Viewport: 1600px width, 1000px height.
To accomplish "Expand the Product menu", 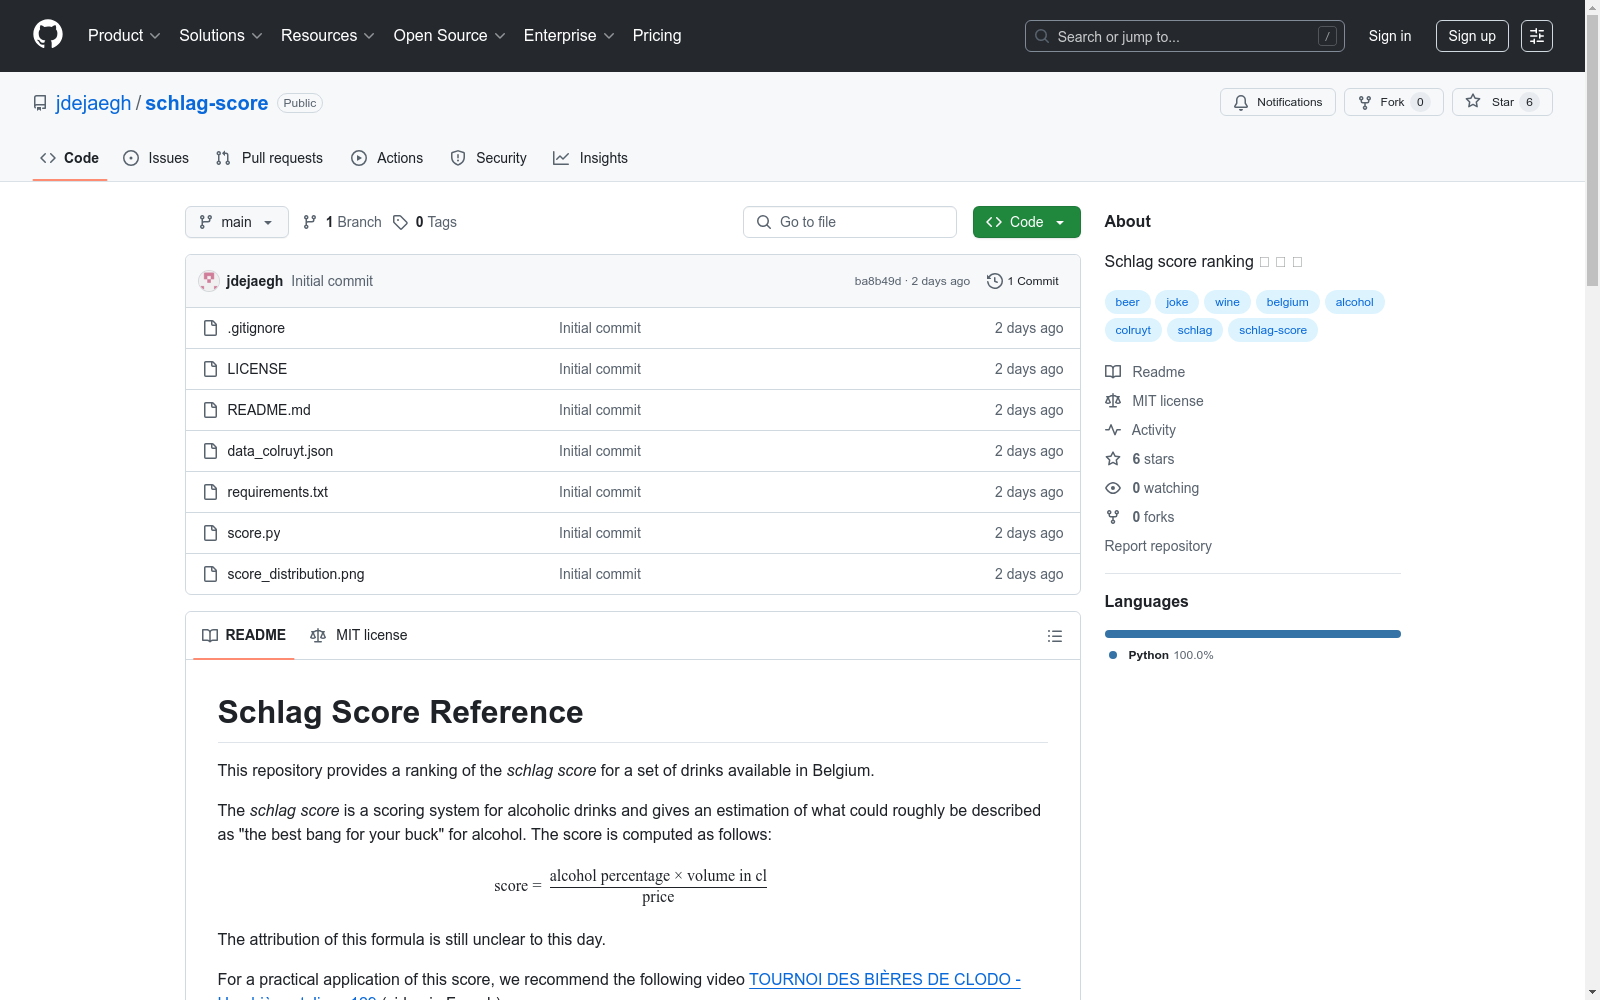I will click(124, 36).
